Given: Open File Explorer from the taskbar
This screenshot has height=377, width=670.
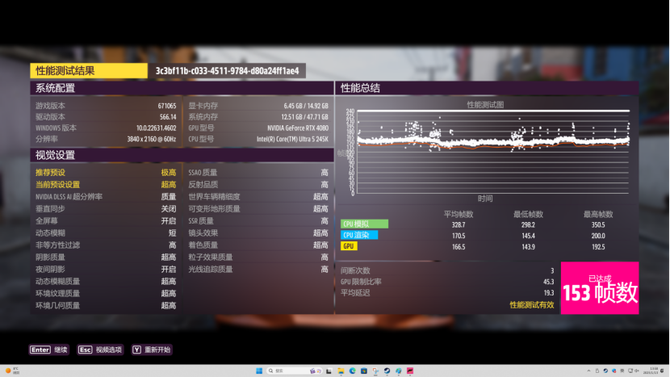Looking at the screenshot, I should pos(341,371).
